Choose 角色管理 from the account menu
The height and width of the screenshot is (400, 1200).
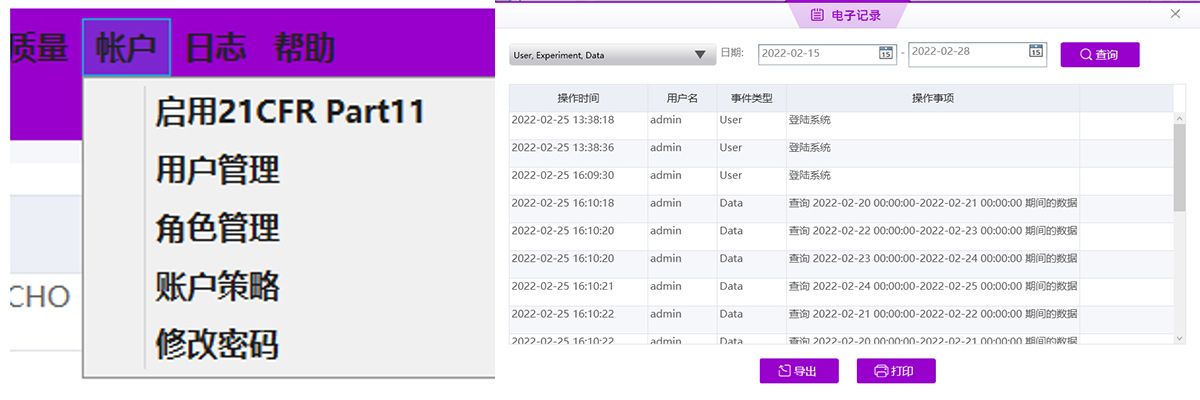pos(218,227)
